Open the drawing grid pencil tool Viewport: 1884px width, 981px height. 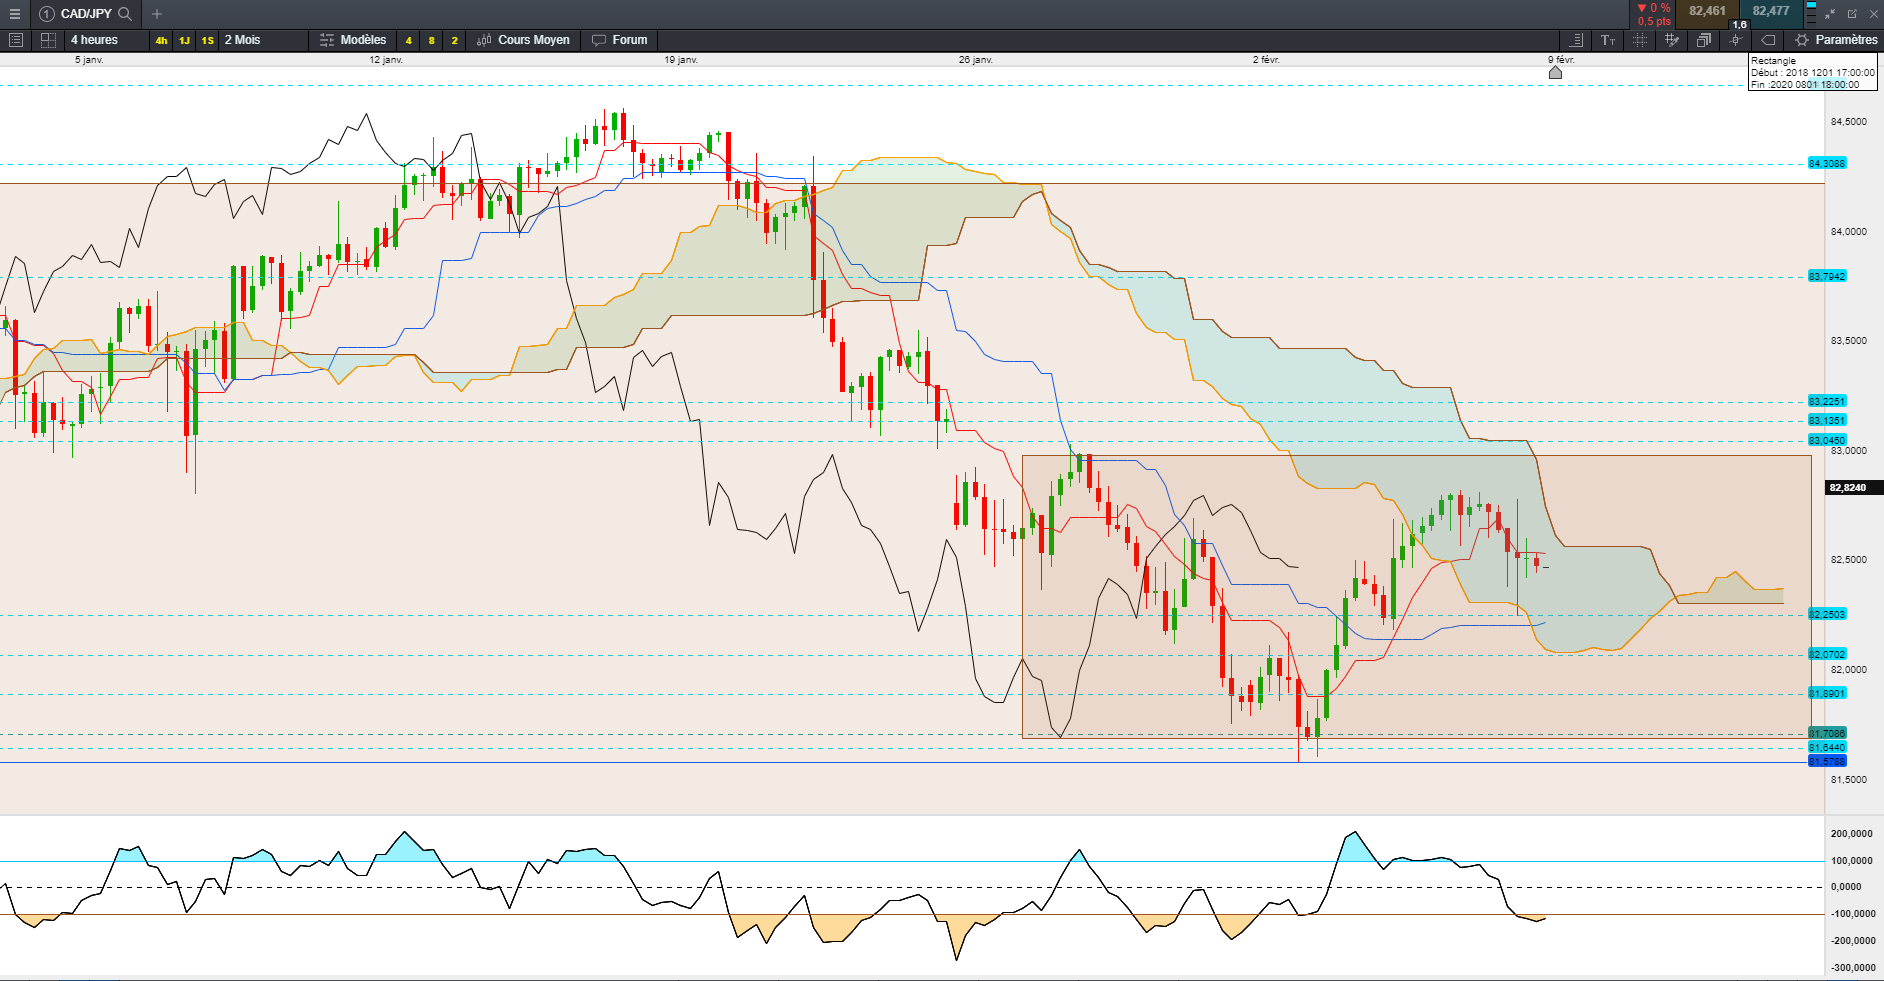pos(1671,40)
